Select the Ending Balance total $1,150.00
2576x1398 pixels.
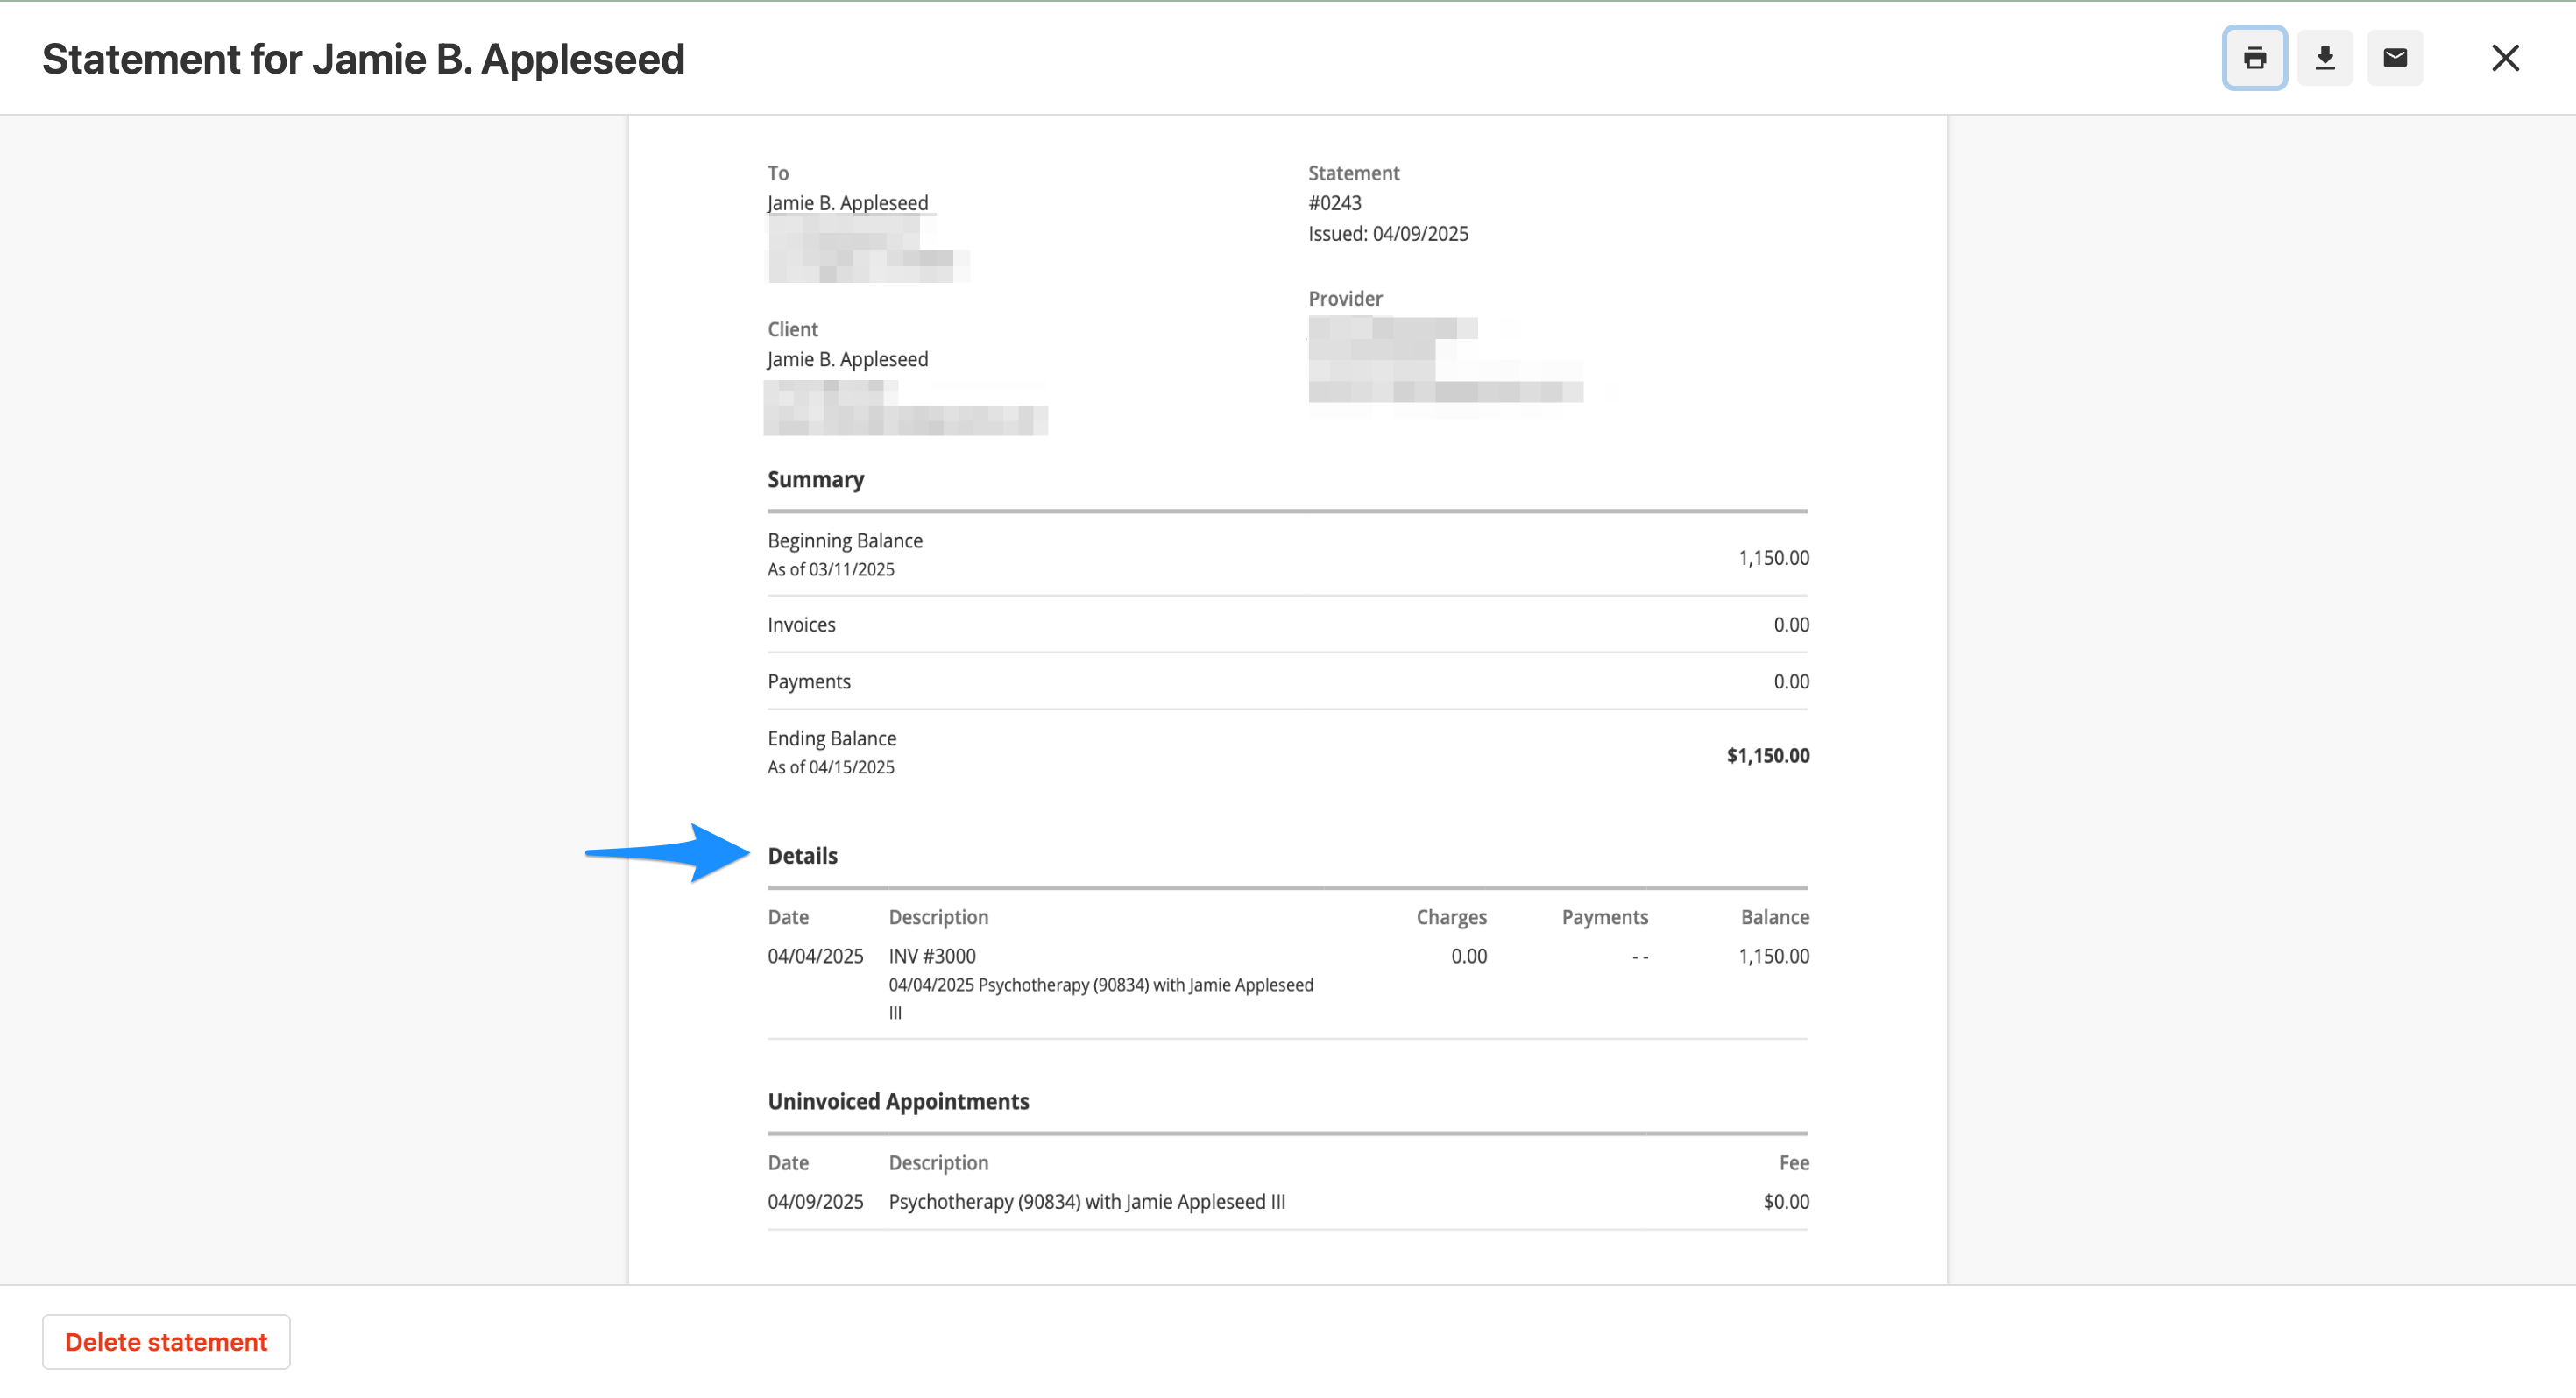pos(1767,756)
